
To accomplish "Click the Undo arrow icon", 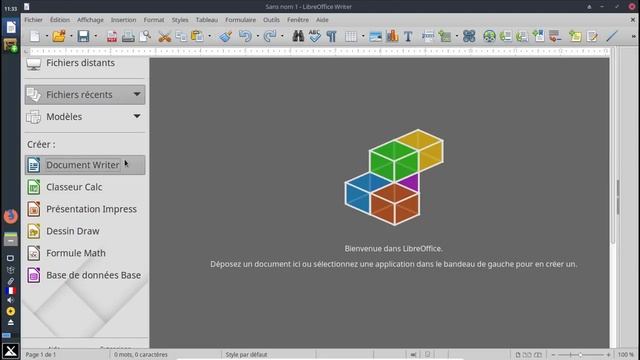I will 245,36.
